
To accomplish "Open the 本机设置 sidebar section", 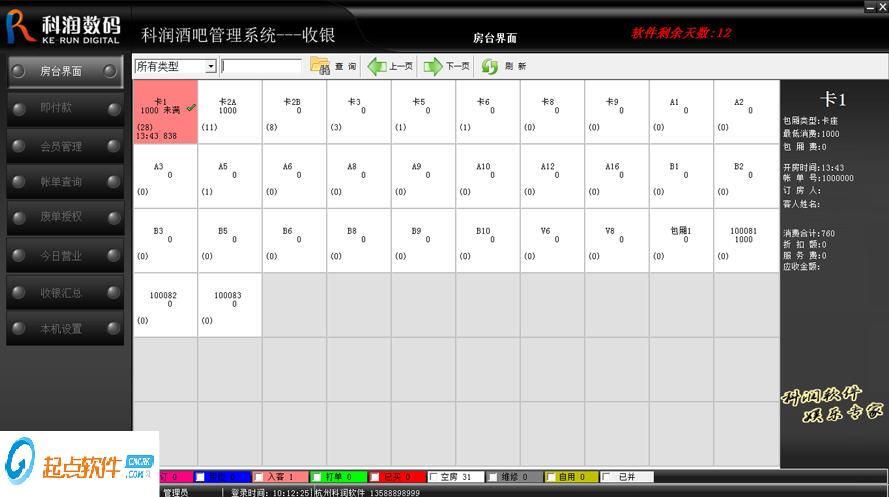I will coord(65,329).
